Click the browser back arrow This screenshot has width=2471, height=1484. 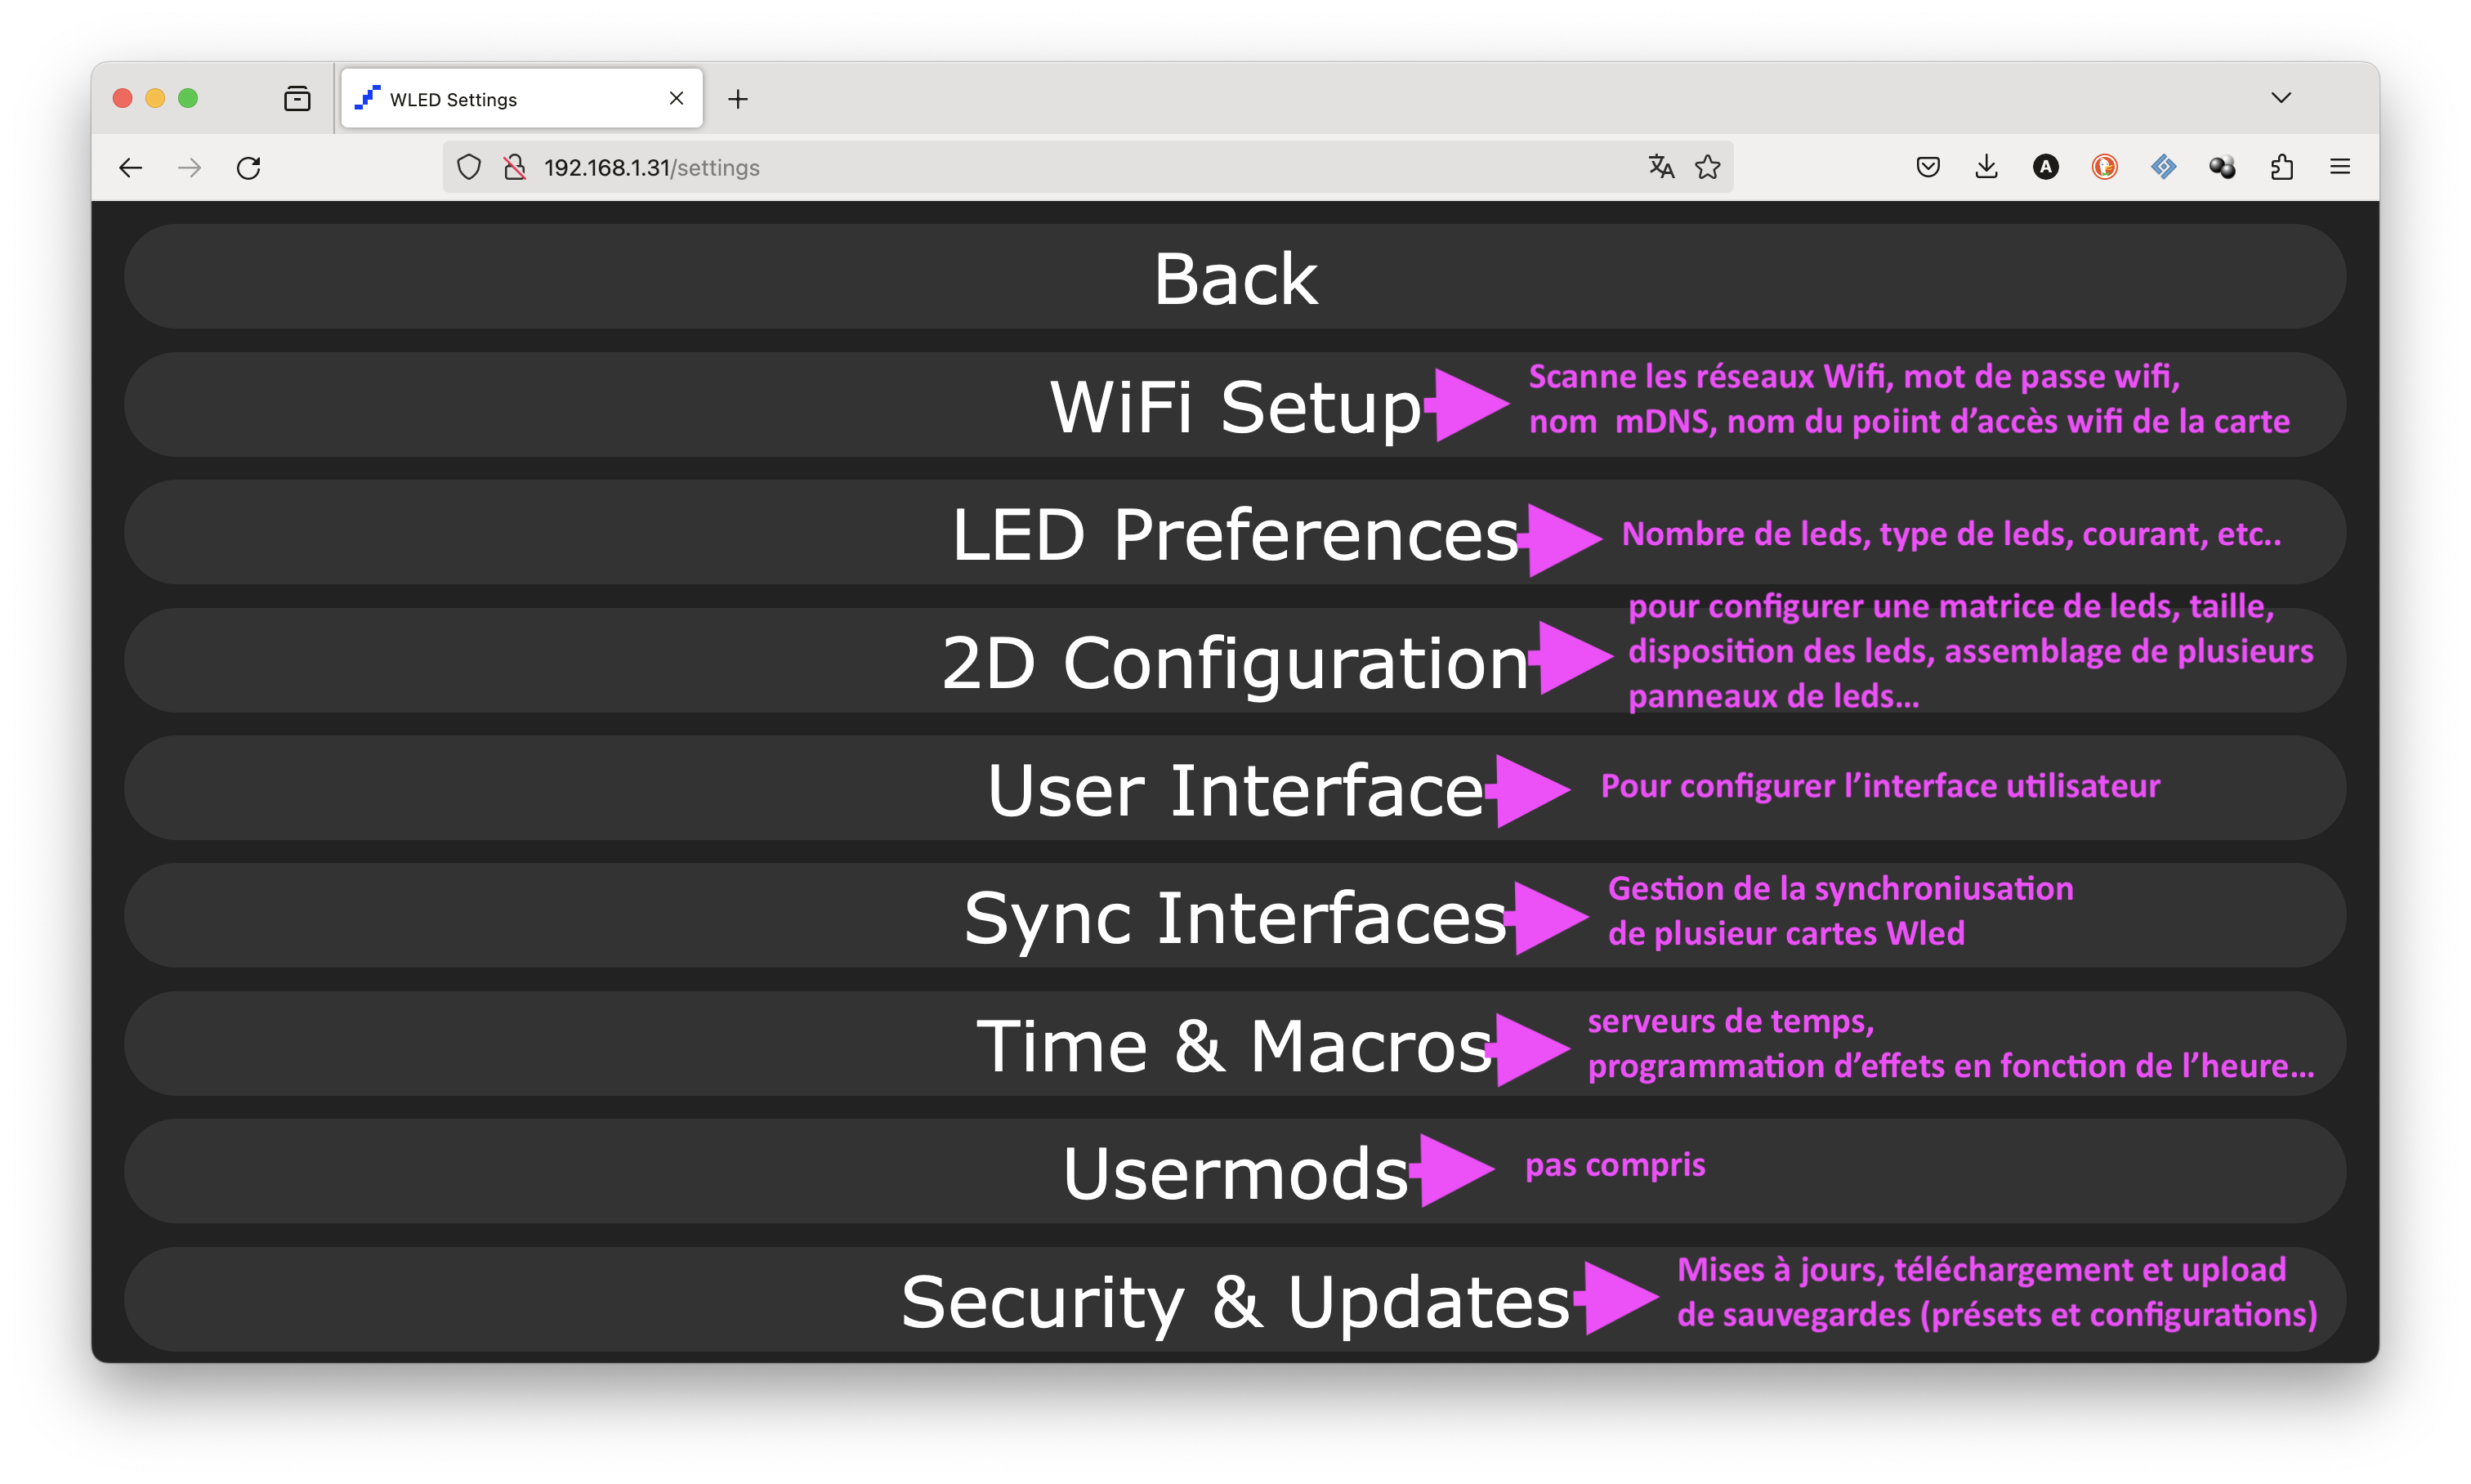click(131, 167)
